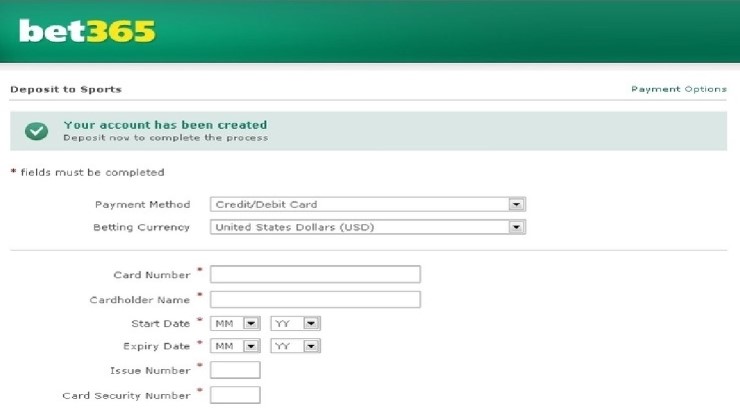This screenshot has width=740, height=416.
Task: Click the Betting Currency label
Action: (x=141, y=227)
